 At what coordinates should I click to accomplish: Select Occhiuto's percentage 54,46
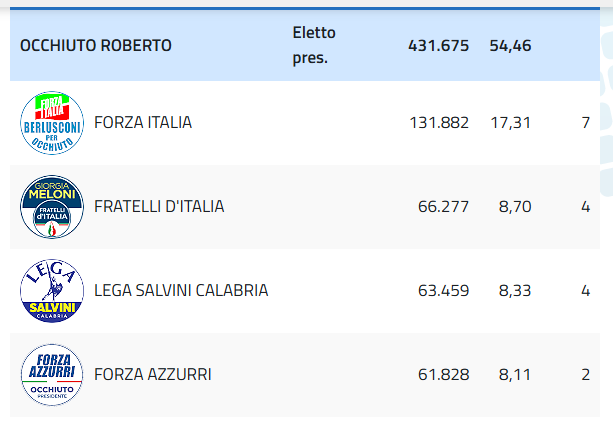(510, 46)
